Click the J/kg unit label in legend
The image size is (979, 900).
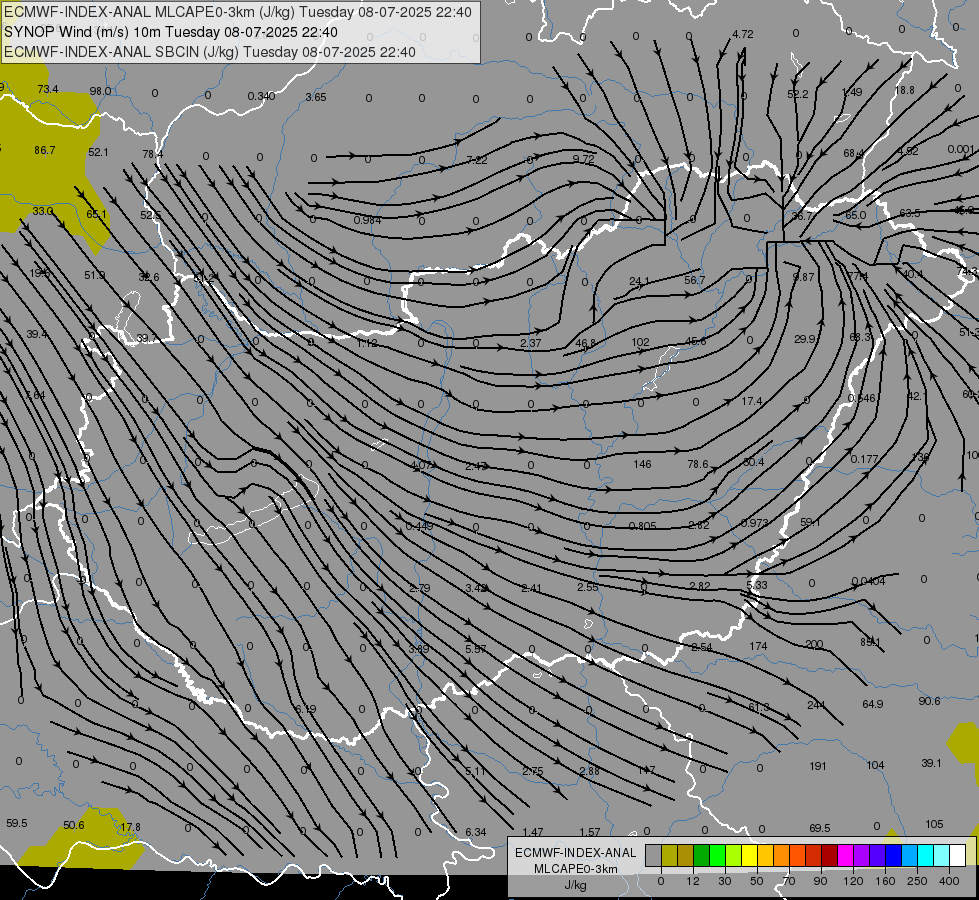[x=575, y=884]
